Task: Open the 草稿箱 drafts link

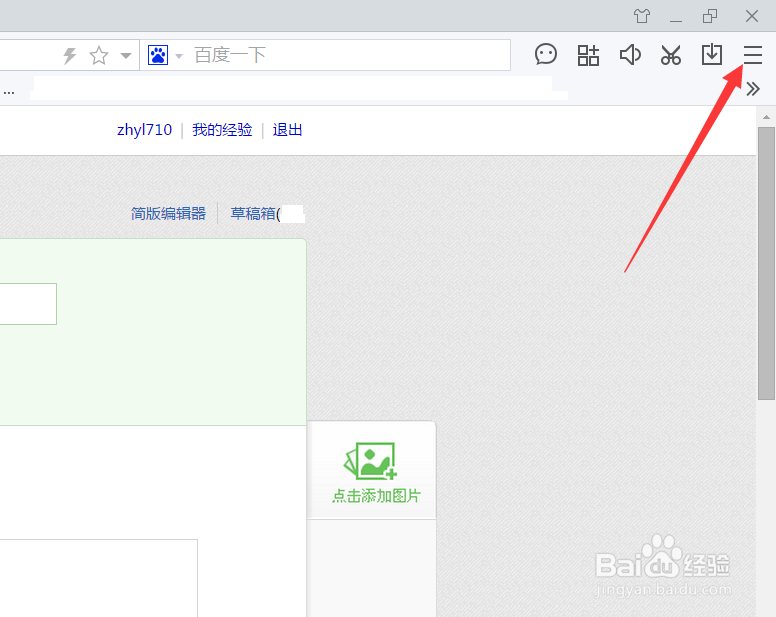Action: [x=255, y=214]
